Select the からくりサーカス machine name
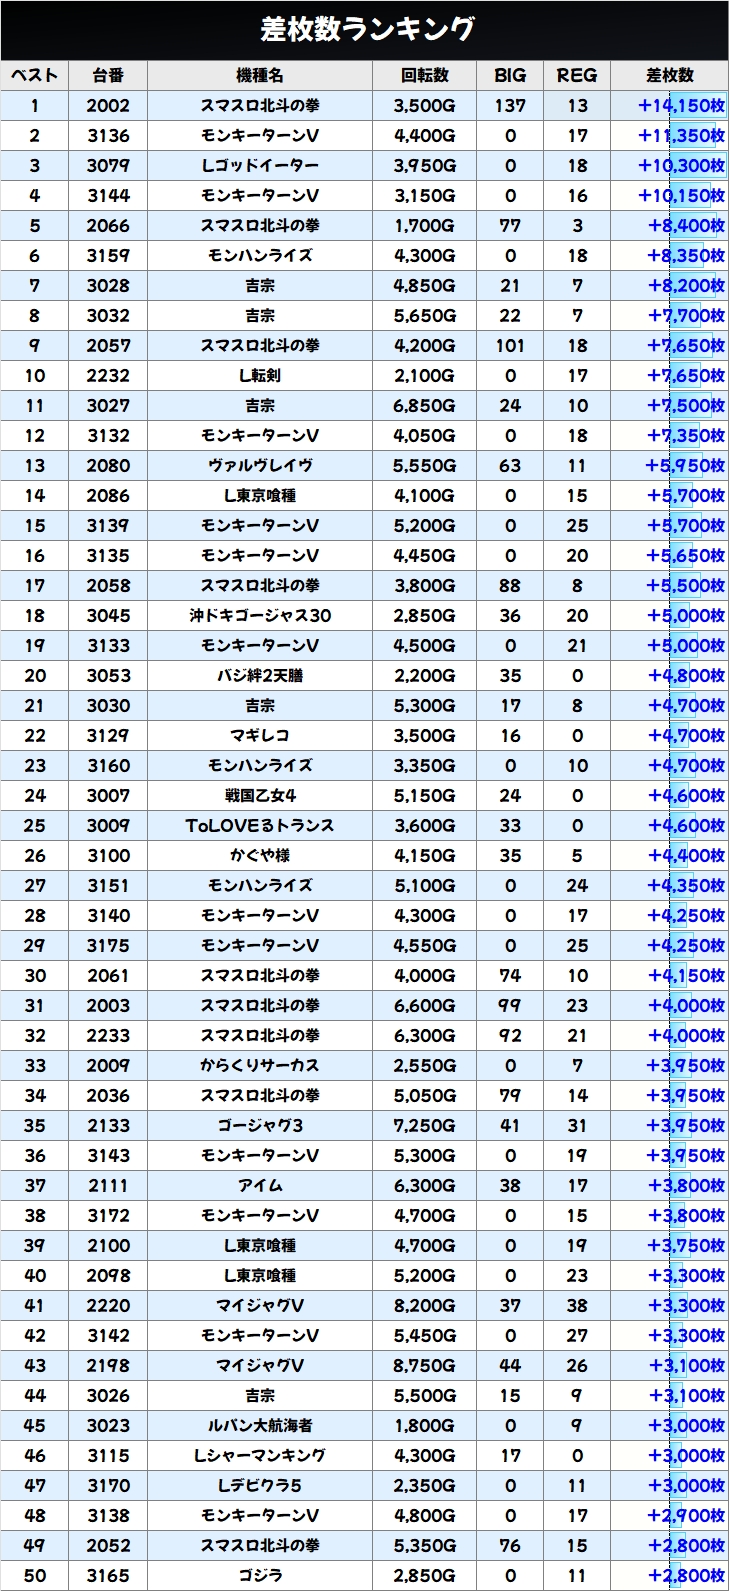The height and width of the screenshot is (1591, 729). click(260, 1066)
